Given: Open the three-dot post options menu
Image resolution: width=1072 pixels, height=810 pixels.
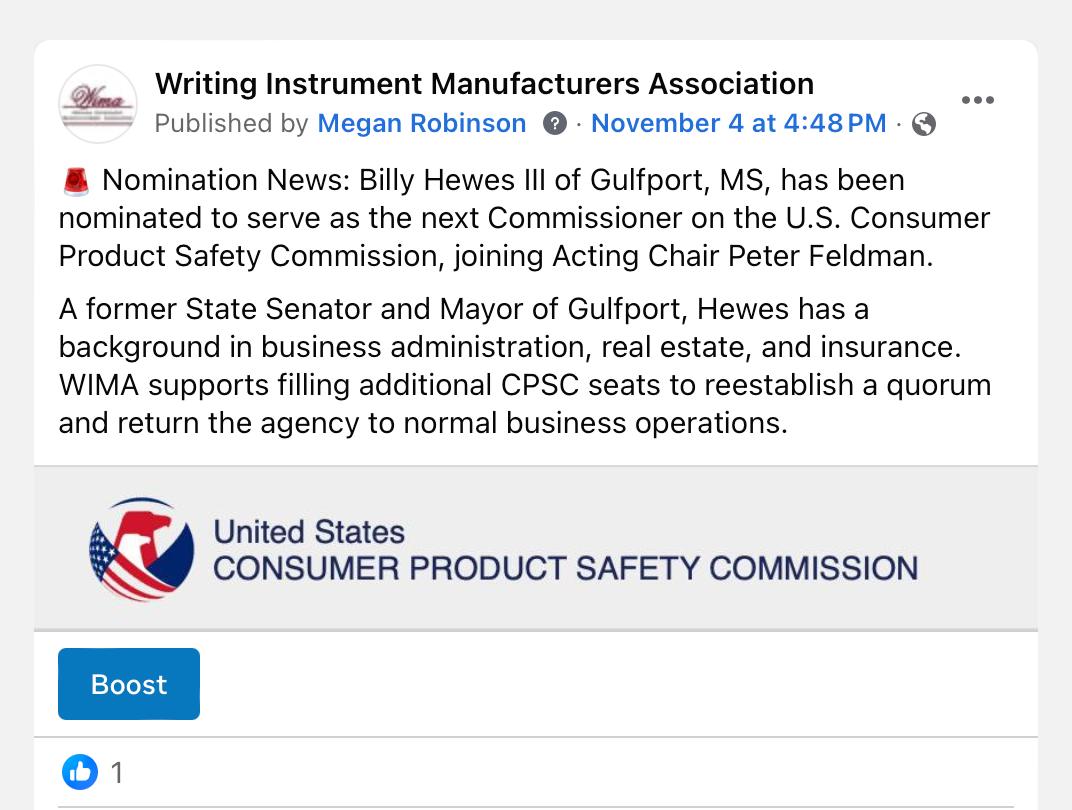Looking at the screenshot, I should (x=977, y=100).
